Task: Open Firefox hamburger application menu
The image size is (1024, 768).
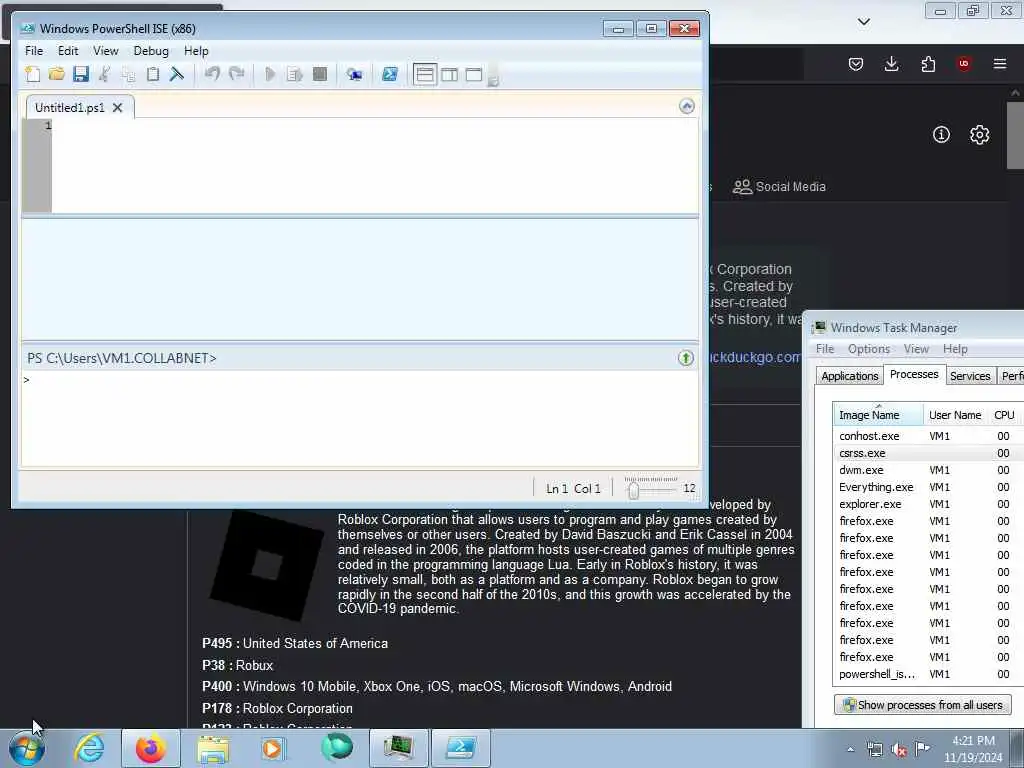Action: (x=1000, y=64)
